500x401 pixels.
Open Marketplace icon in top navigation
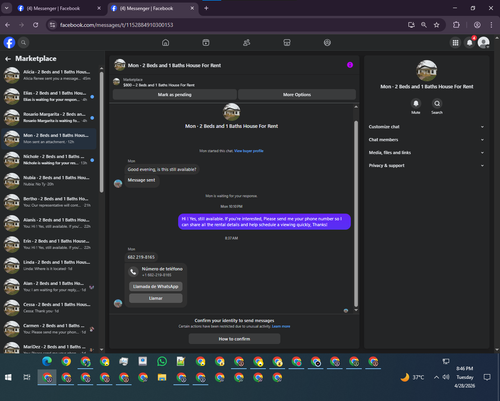coord(287,43)
